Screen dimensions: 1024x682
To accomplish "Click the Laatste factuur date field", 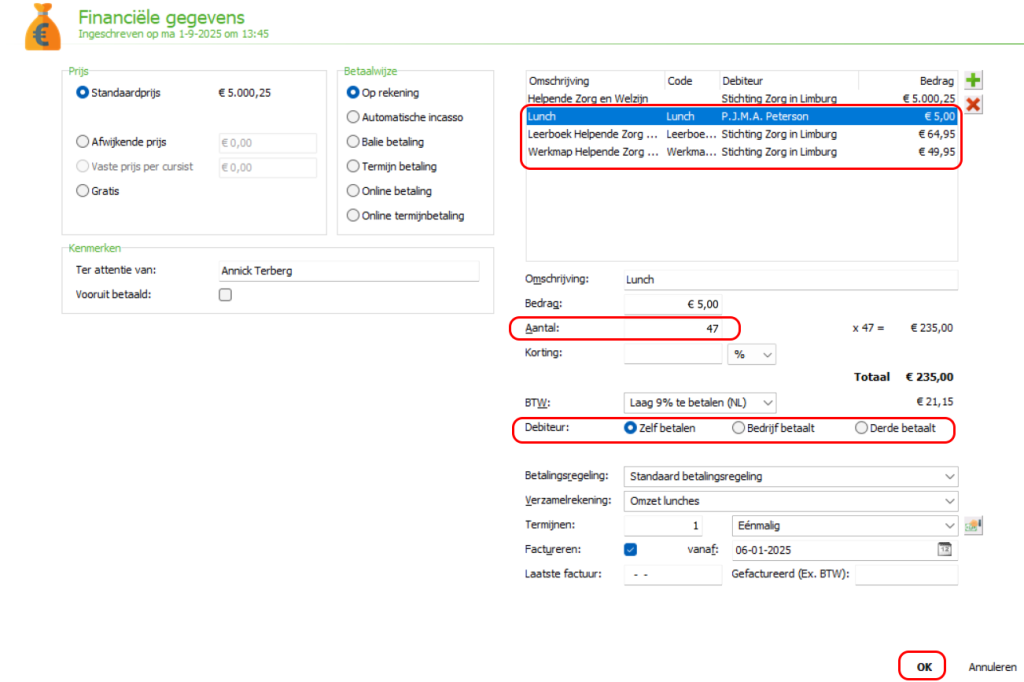I will tap(673, 574).
